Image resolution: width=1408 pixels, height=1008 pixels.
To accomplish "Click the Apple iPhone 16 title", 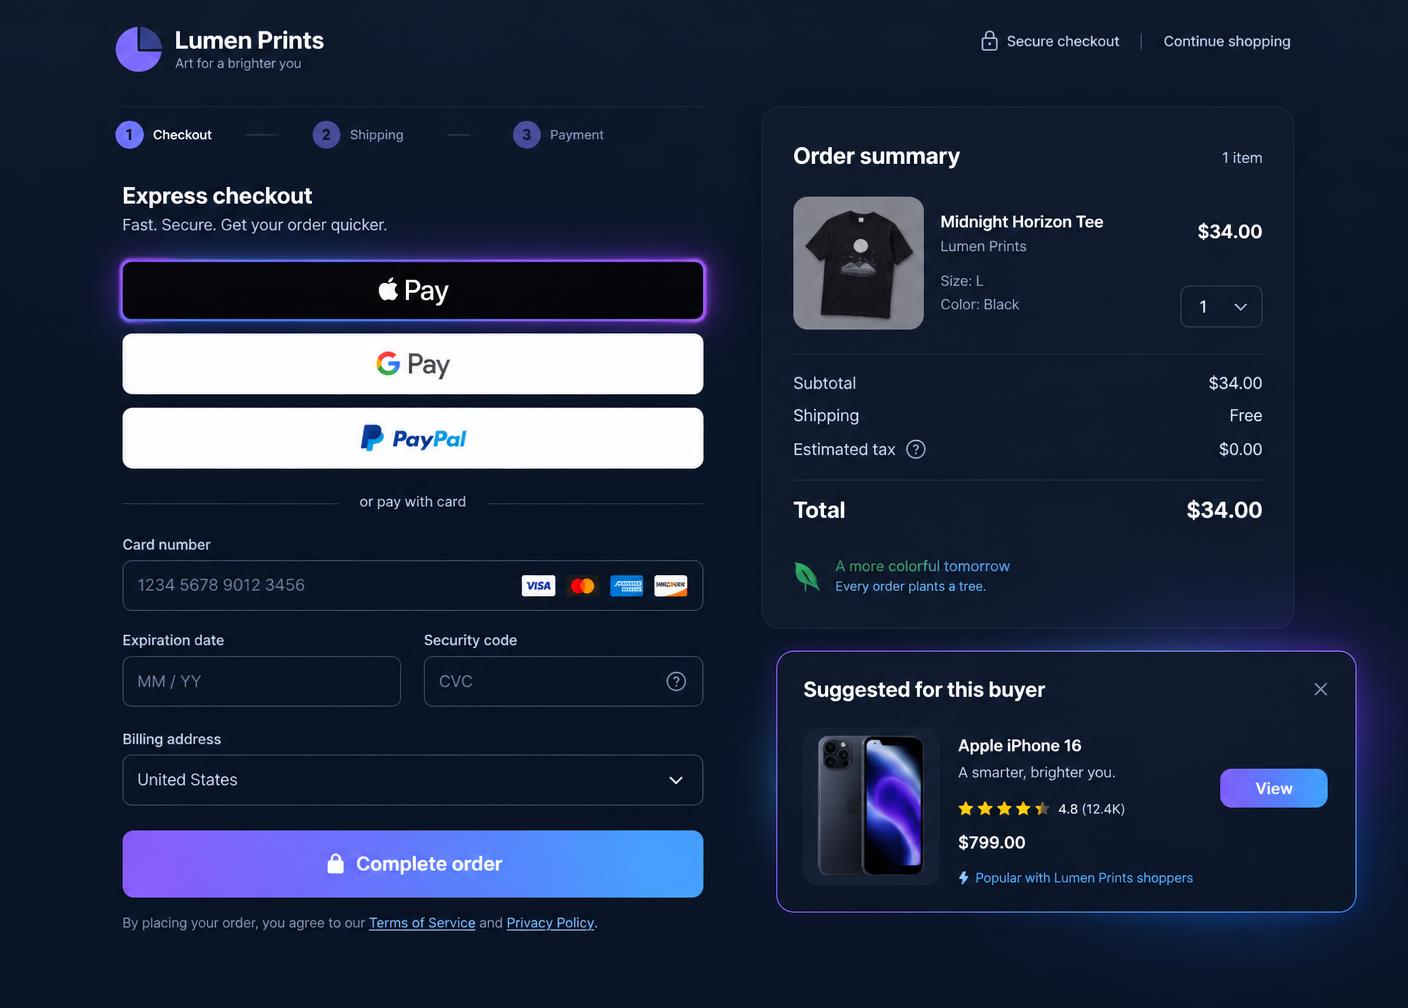I will [x=1019, y=746].
